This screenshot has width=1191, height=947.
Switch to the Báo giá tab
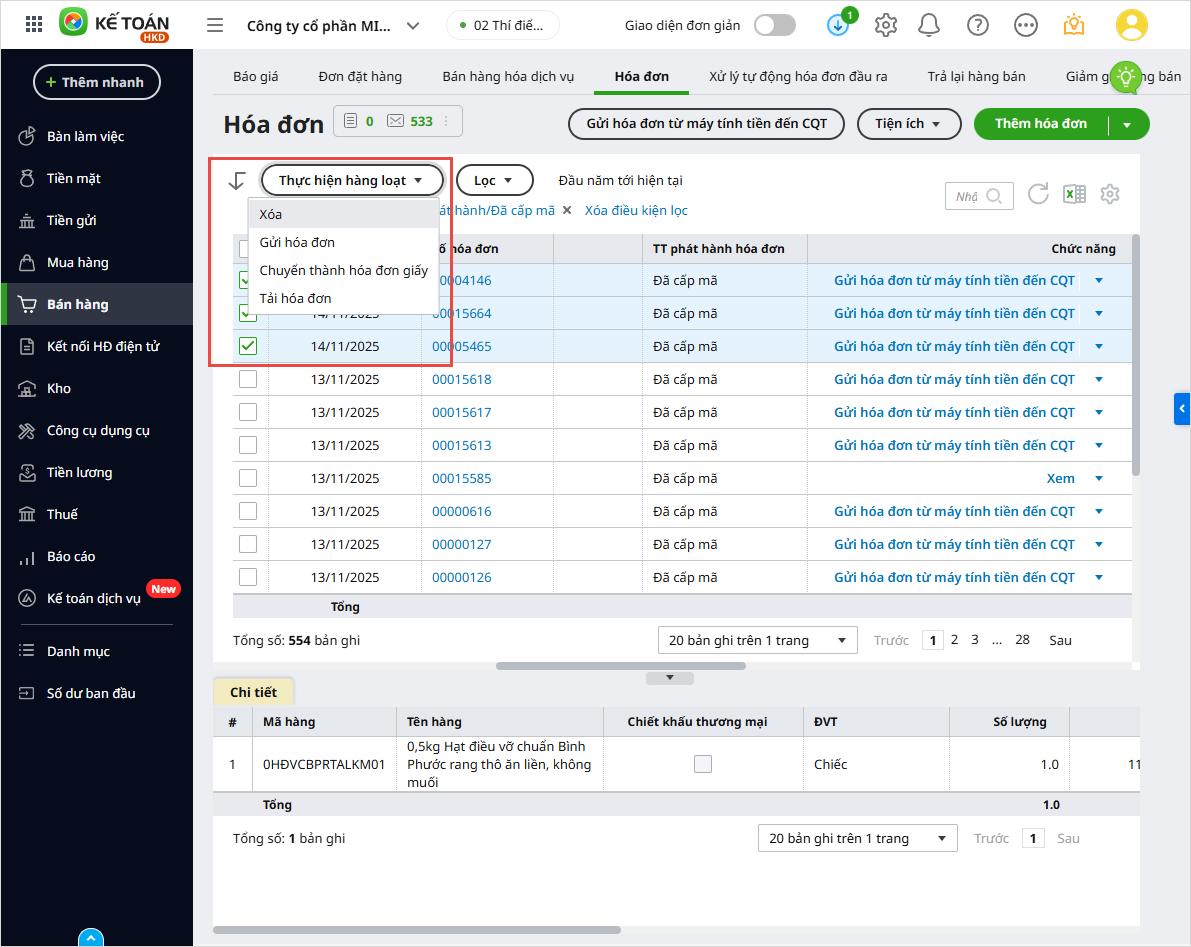[x=255, y=76]
